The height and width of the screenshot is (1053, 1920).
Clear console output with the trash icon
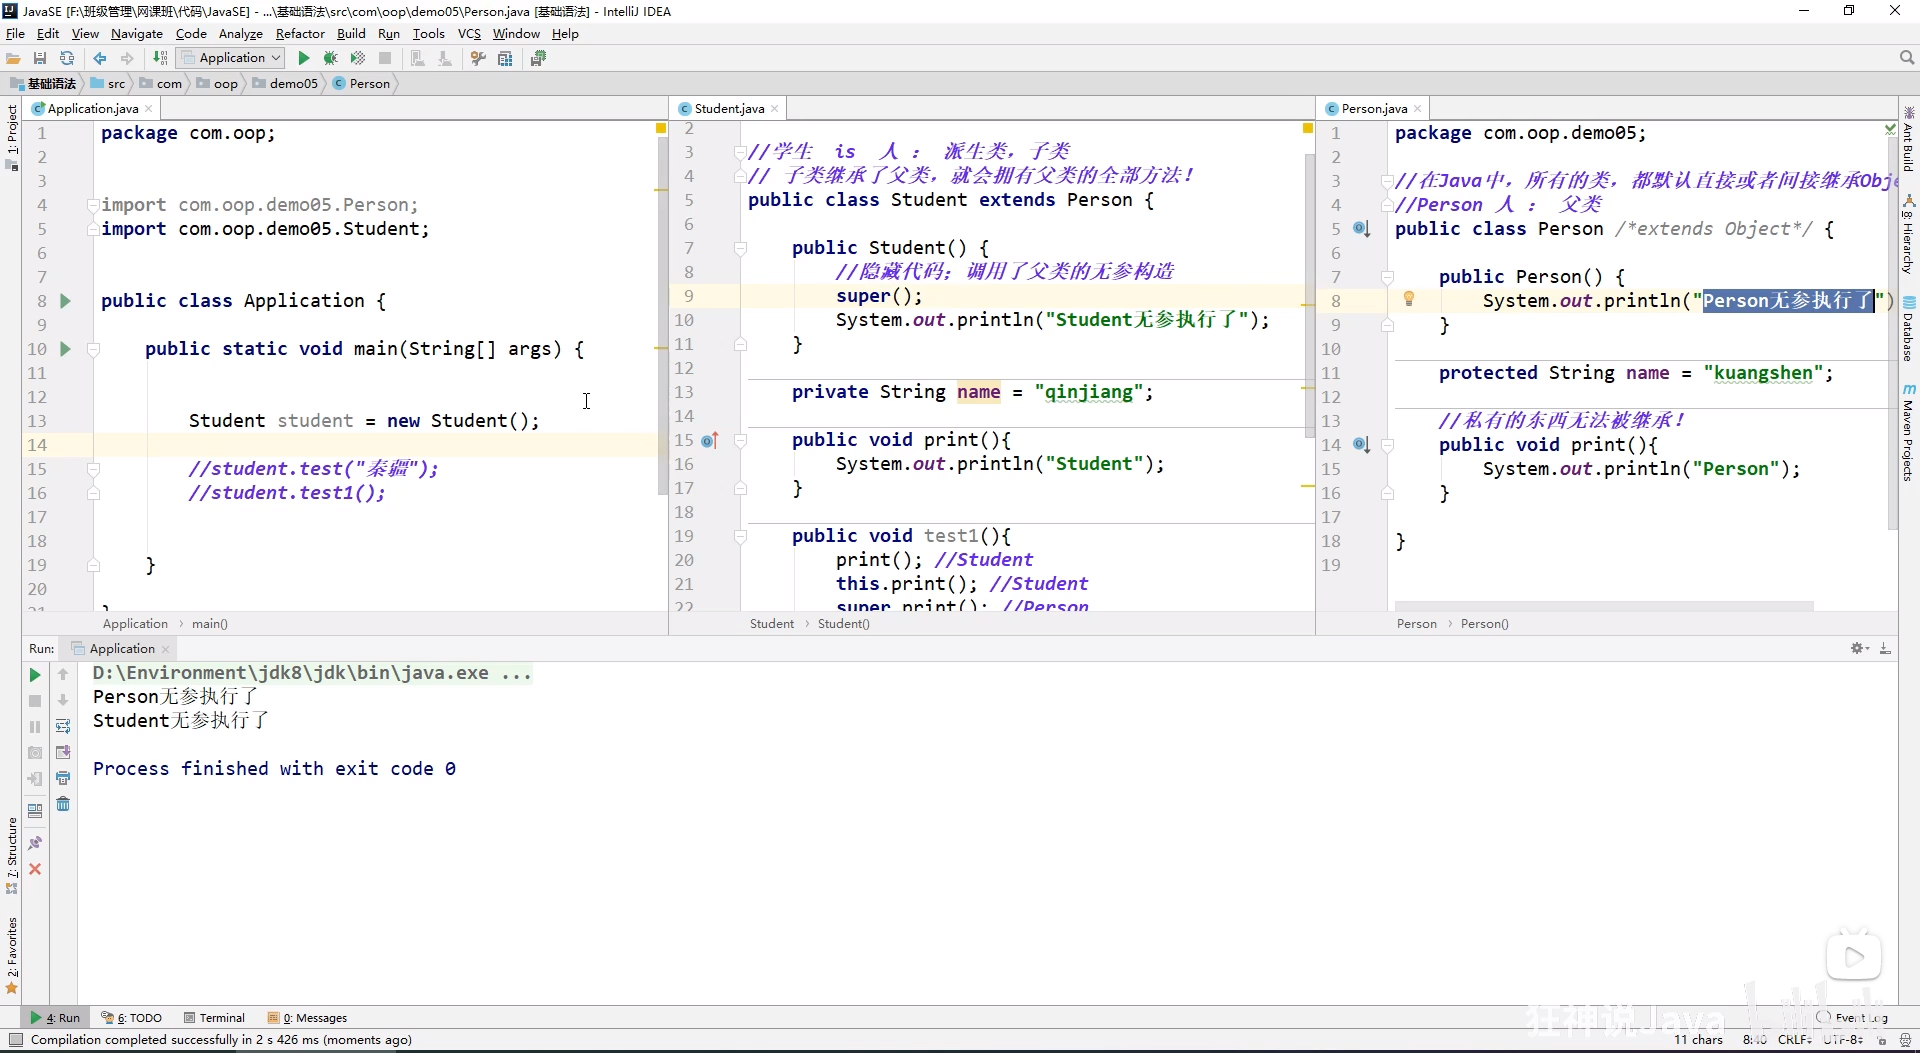[x=63, y=804]
